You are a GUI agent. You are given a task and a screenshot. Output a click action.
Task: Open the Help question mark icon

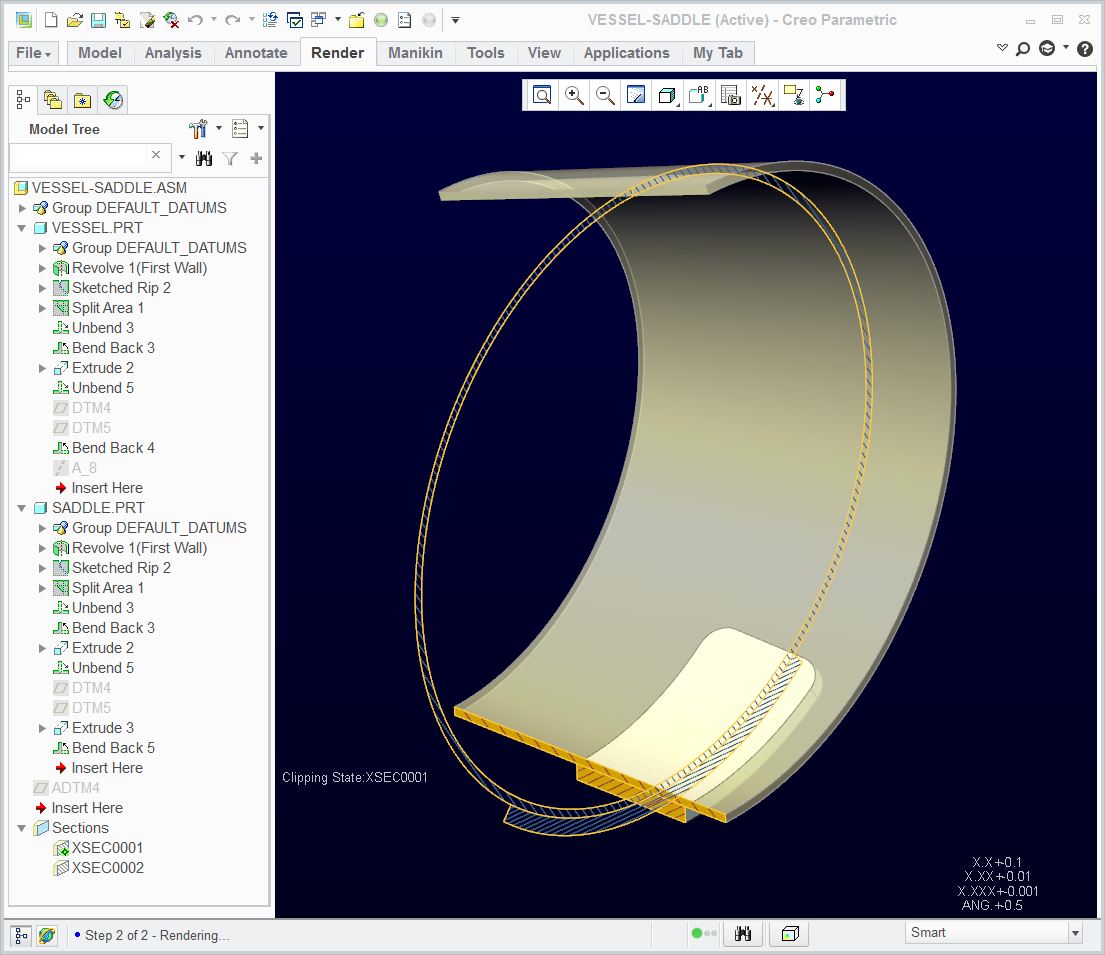pyautogui.click(x=1085, y=49)
